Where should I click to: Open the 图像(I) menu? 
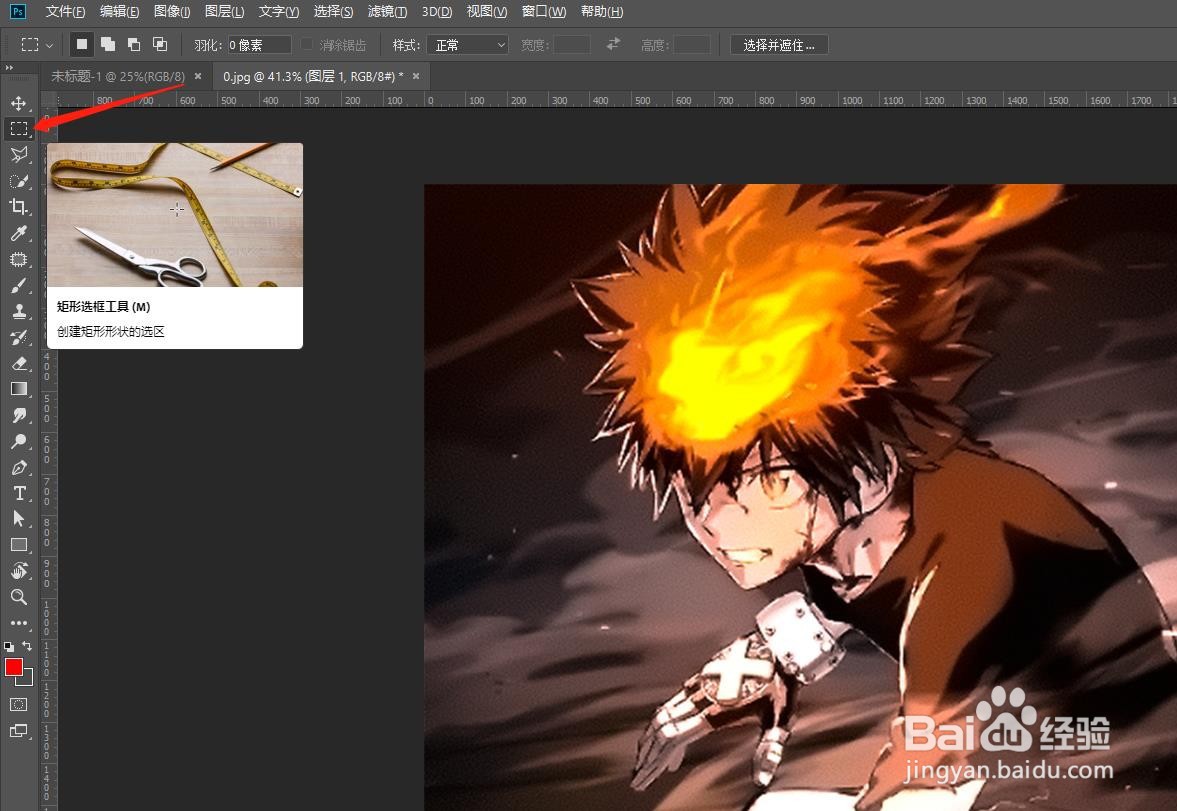[172, 11]
